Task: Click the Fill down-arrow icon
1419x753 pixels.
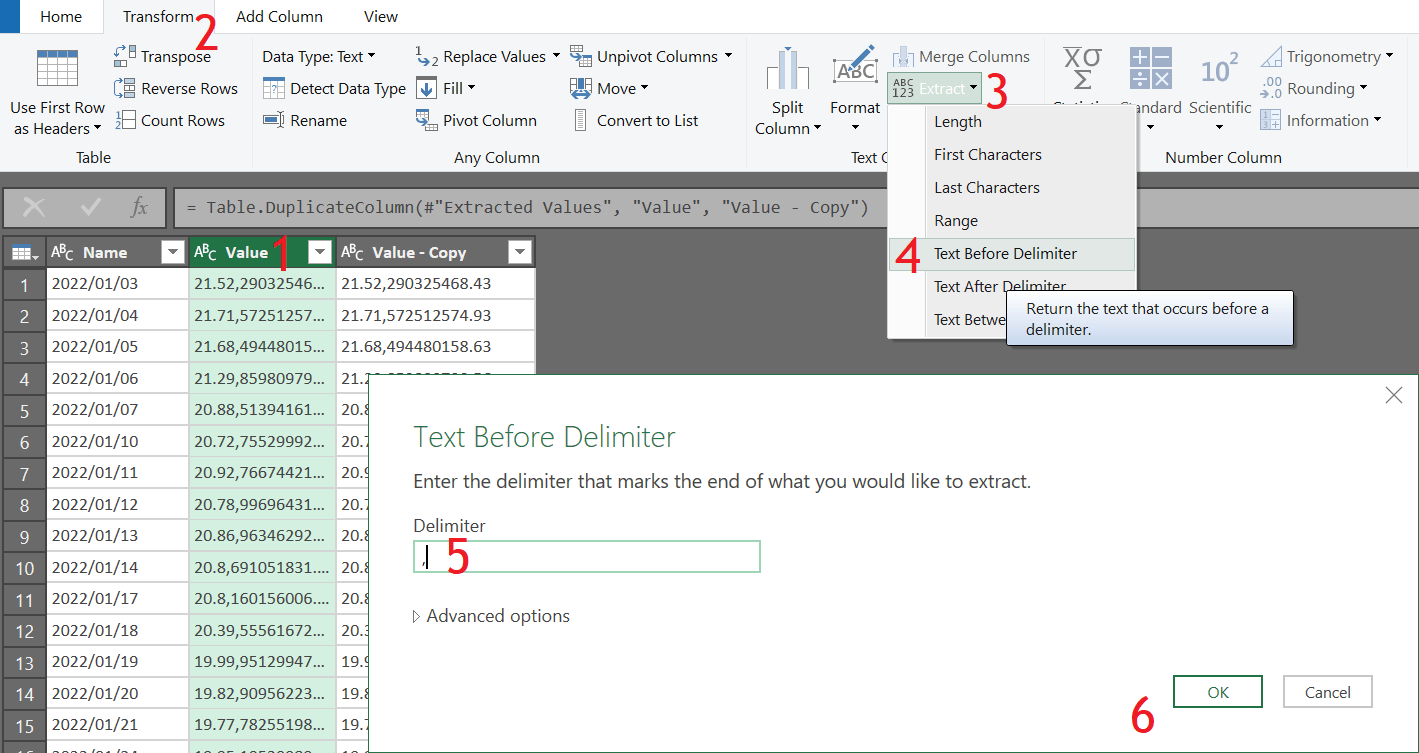Action: pos(426,88)
